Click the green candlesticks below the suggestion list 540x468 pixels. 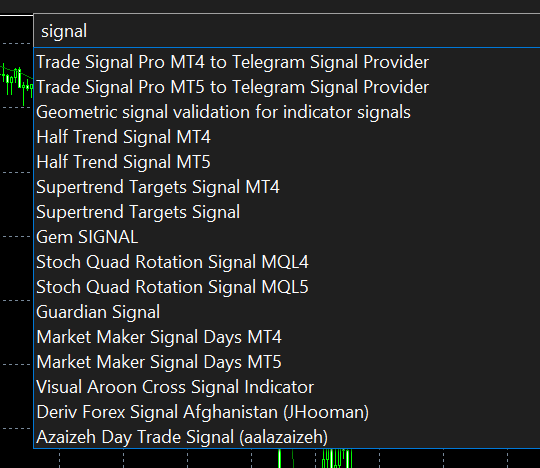tap(337, 458)
